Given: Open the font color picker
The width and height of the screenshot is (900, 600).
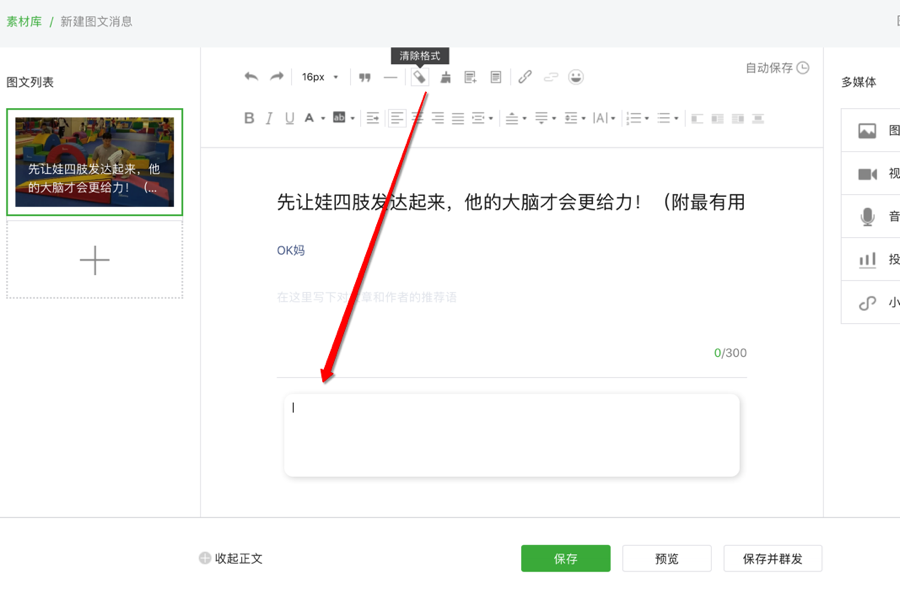Looking at the screenshot, I should (314, 118).
